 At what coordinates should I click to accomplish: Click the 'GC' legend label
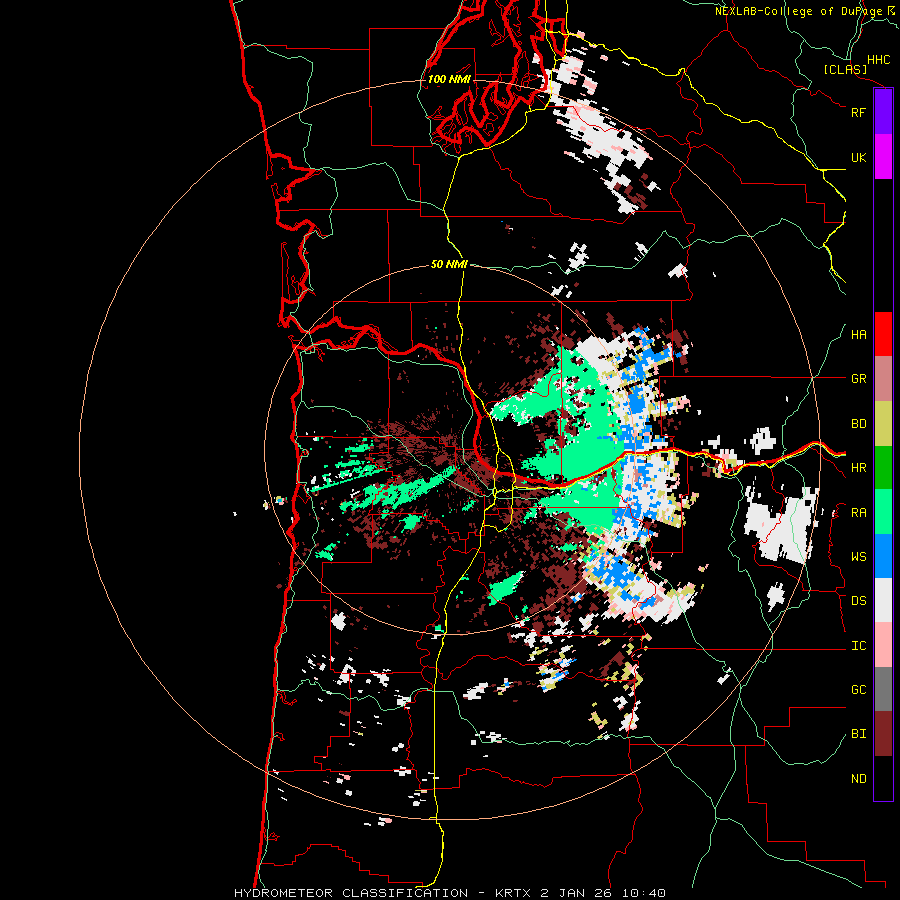(x=858, y=690)
